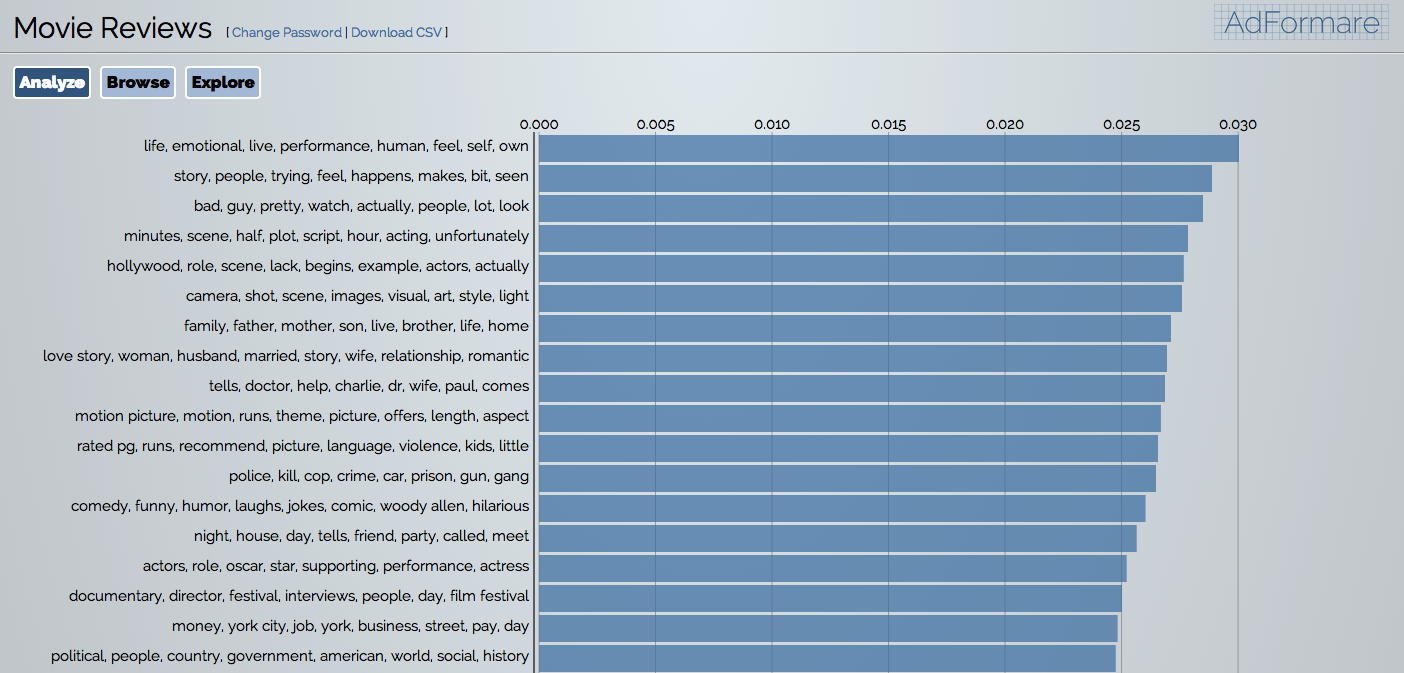This screenshot has width=1404, height=673.
Task: Click the AdFormare logo
Action: click(1301, 22)
